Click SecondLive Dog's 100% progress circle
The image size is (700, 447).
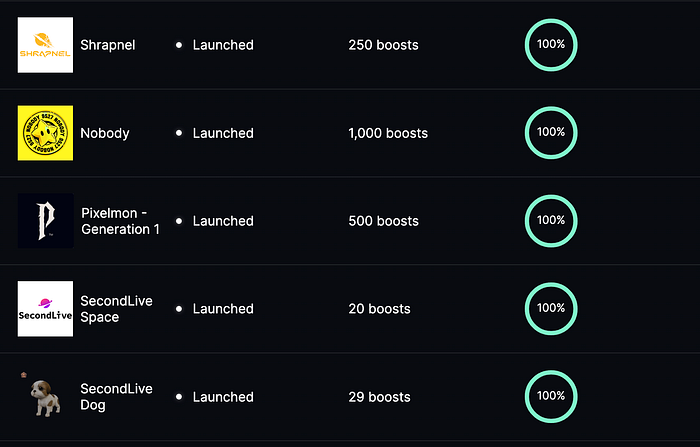(x=551, y=396)
